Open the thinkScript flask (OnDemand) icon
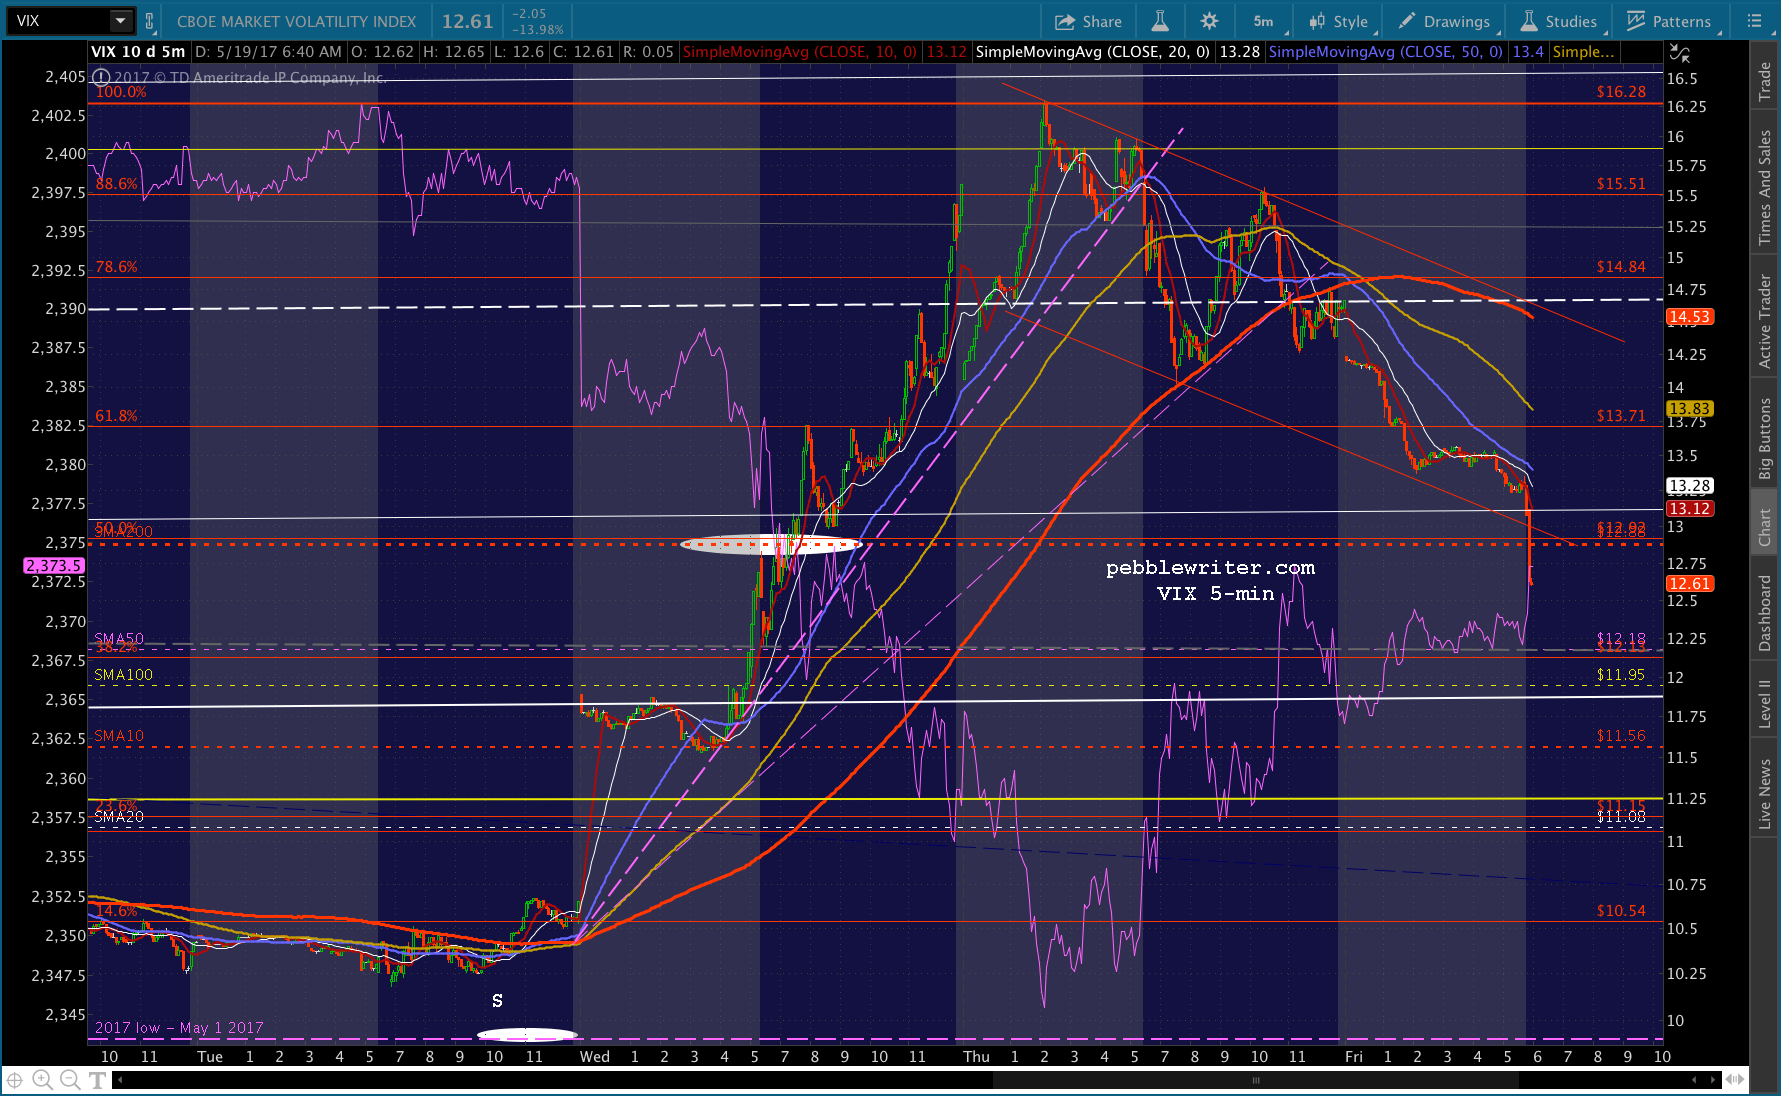The height and width of the screenshot is (1096, 1781). click(1160, 21)
